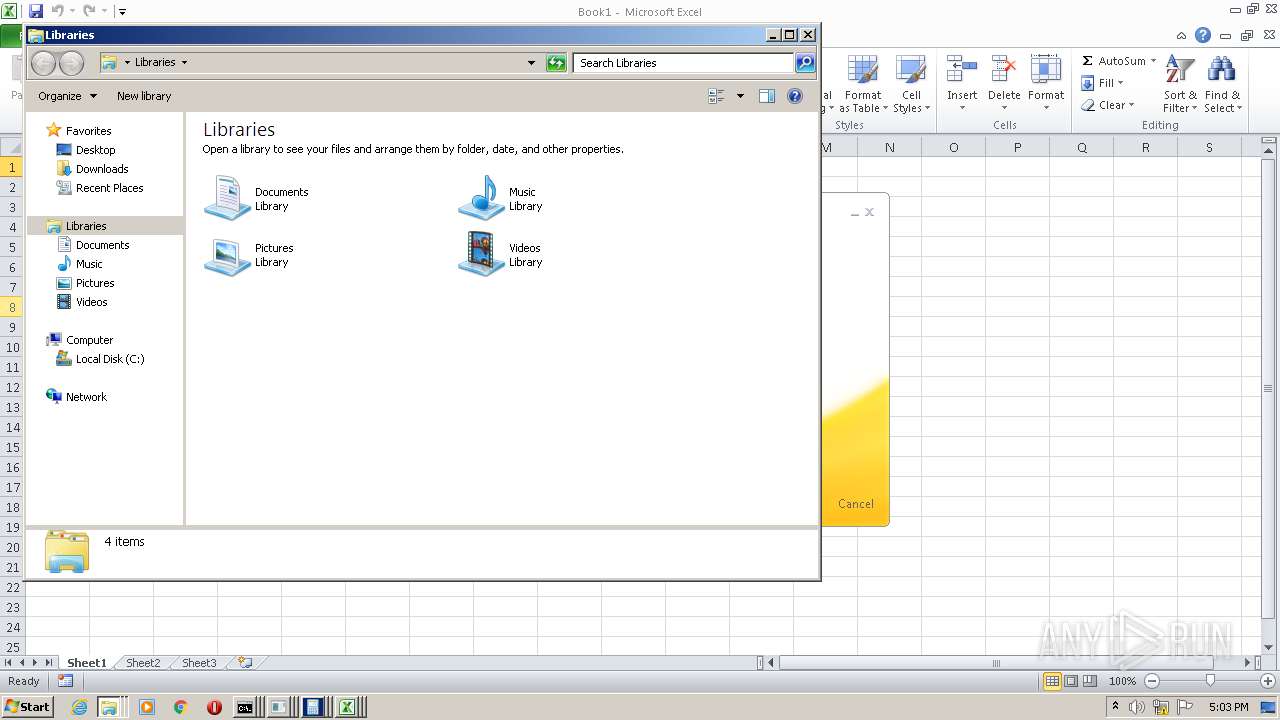This screenshot has width=1280, height=720.
Task: Click Insert Worksheet tab icon
Action: (245, 663)
